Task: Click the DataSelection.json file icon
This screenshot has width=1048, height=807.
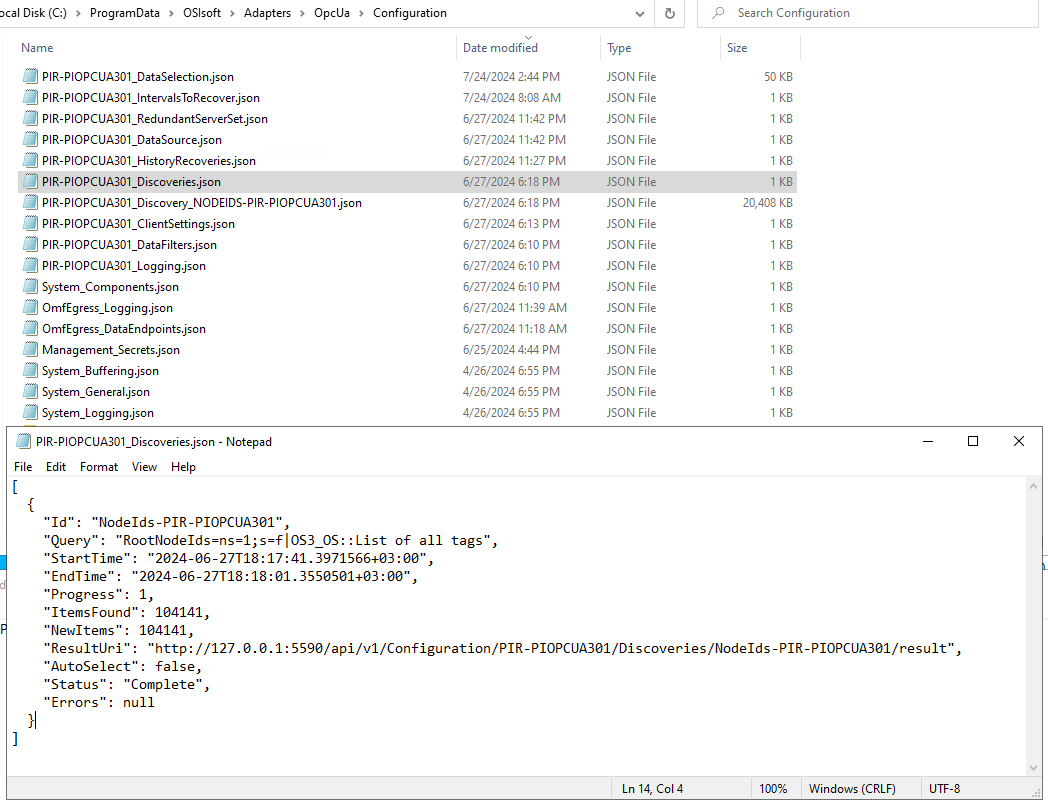Action: (x=30, y=77)
